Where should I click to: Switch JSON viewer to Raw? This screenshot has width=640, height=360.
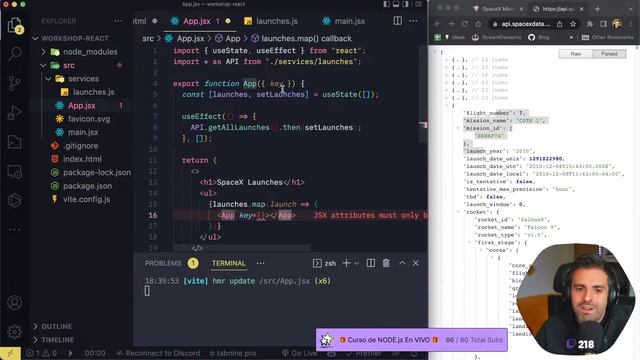click(576, 54)
